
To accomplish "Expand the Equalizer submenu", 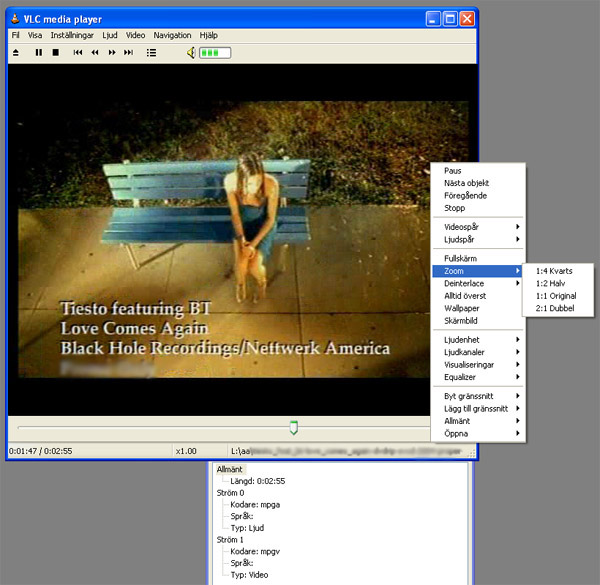I will click(x=478, y=377).
